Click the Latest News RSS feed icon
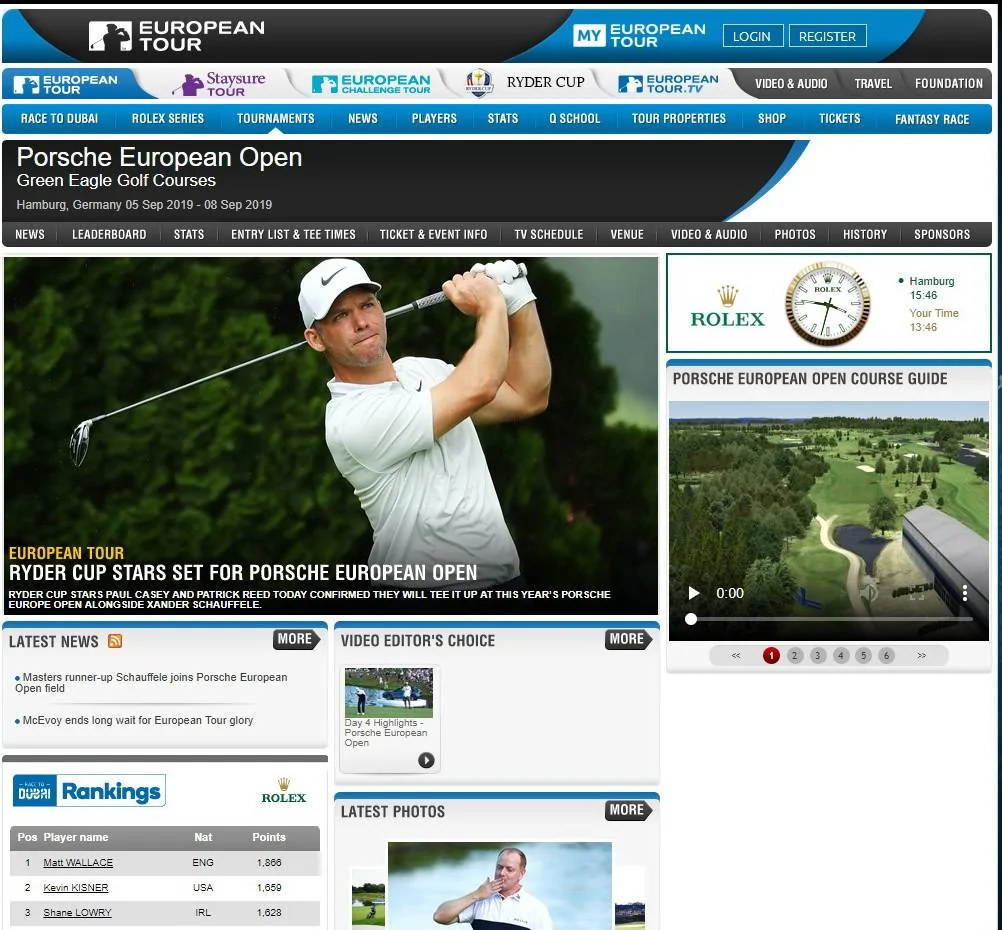 (x=115, y=641)
